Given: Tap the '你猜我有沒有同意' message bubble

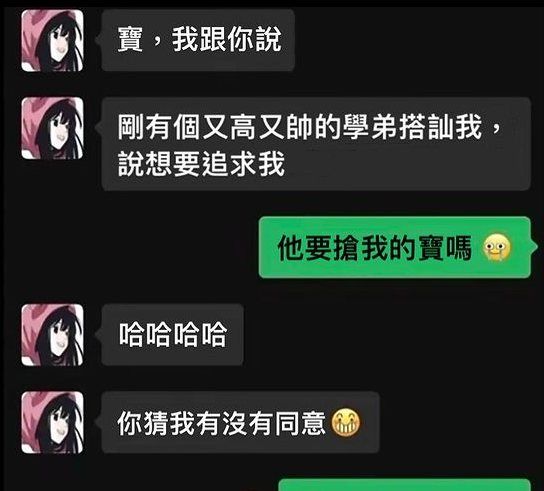Looking at the screenshot, I should pos(240,422).
